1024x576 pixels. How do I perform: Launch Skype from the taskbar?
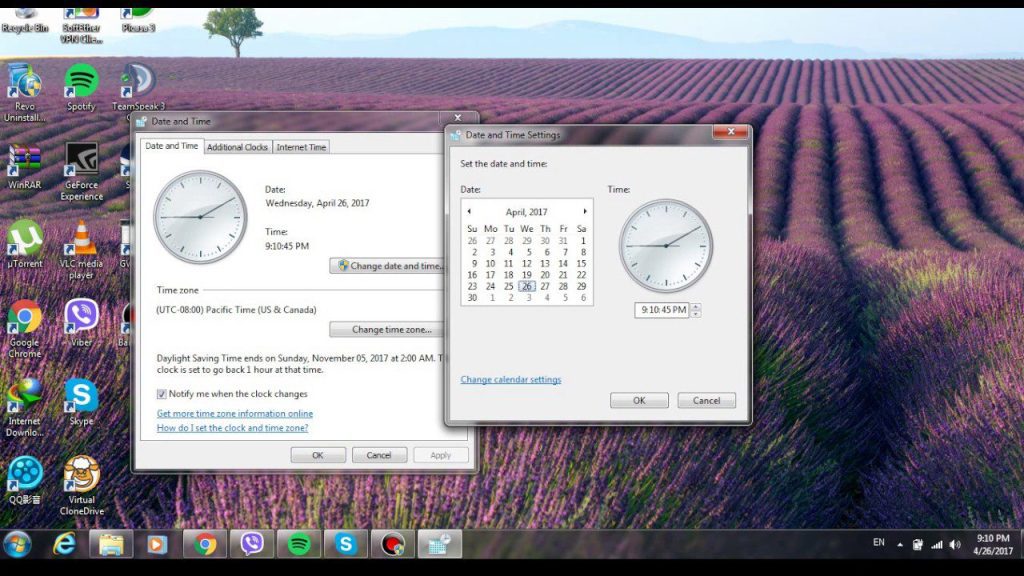click(x=345, y=544)
